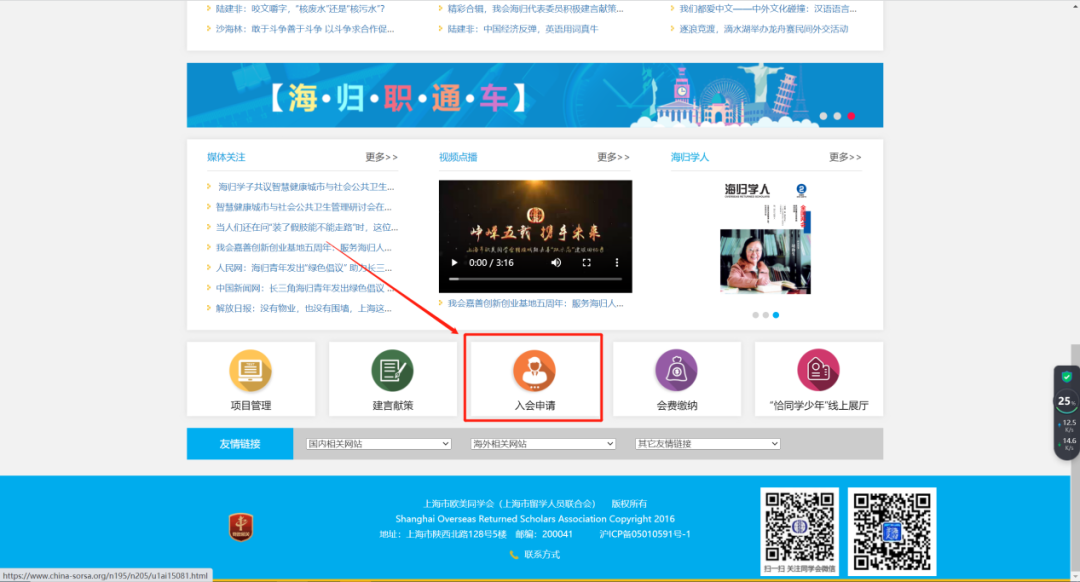Click the 会费缴纳 money bag icon
Viewport: 1080px width, 582px height.
(x=676, y=371)
